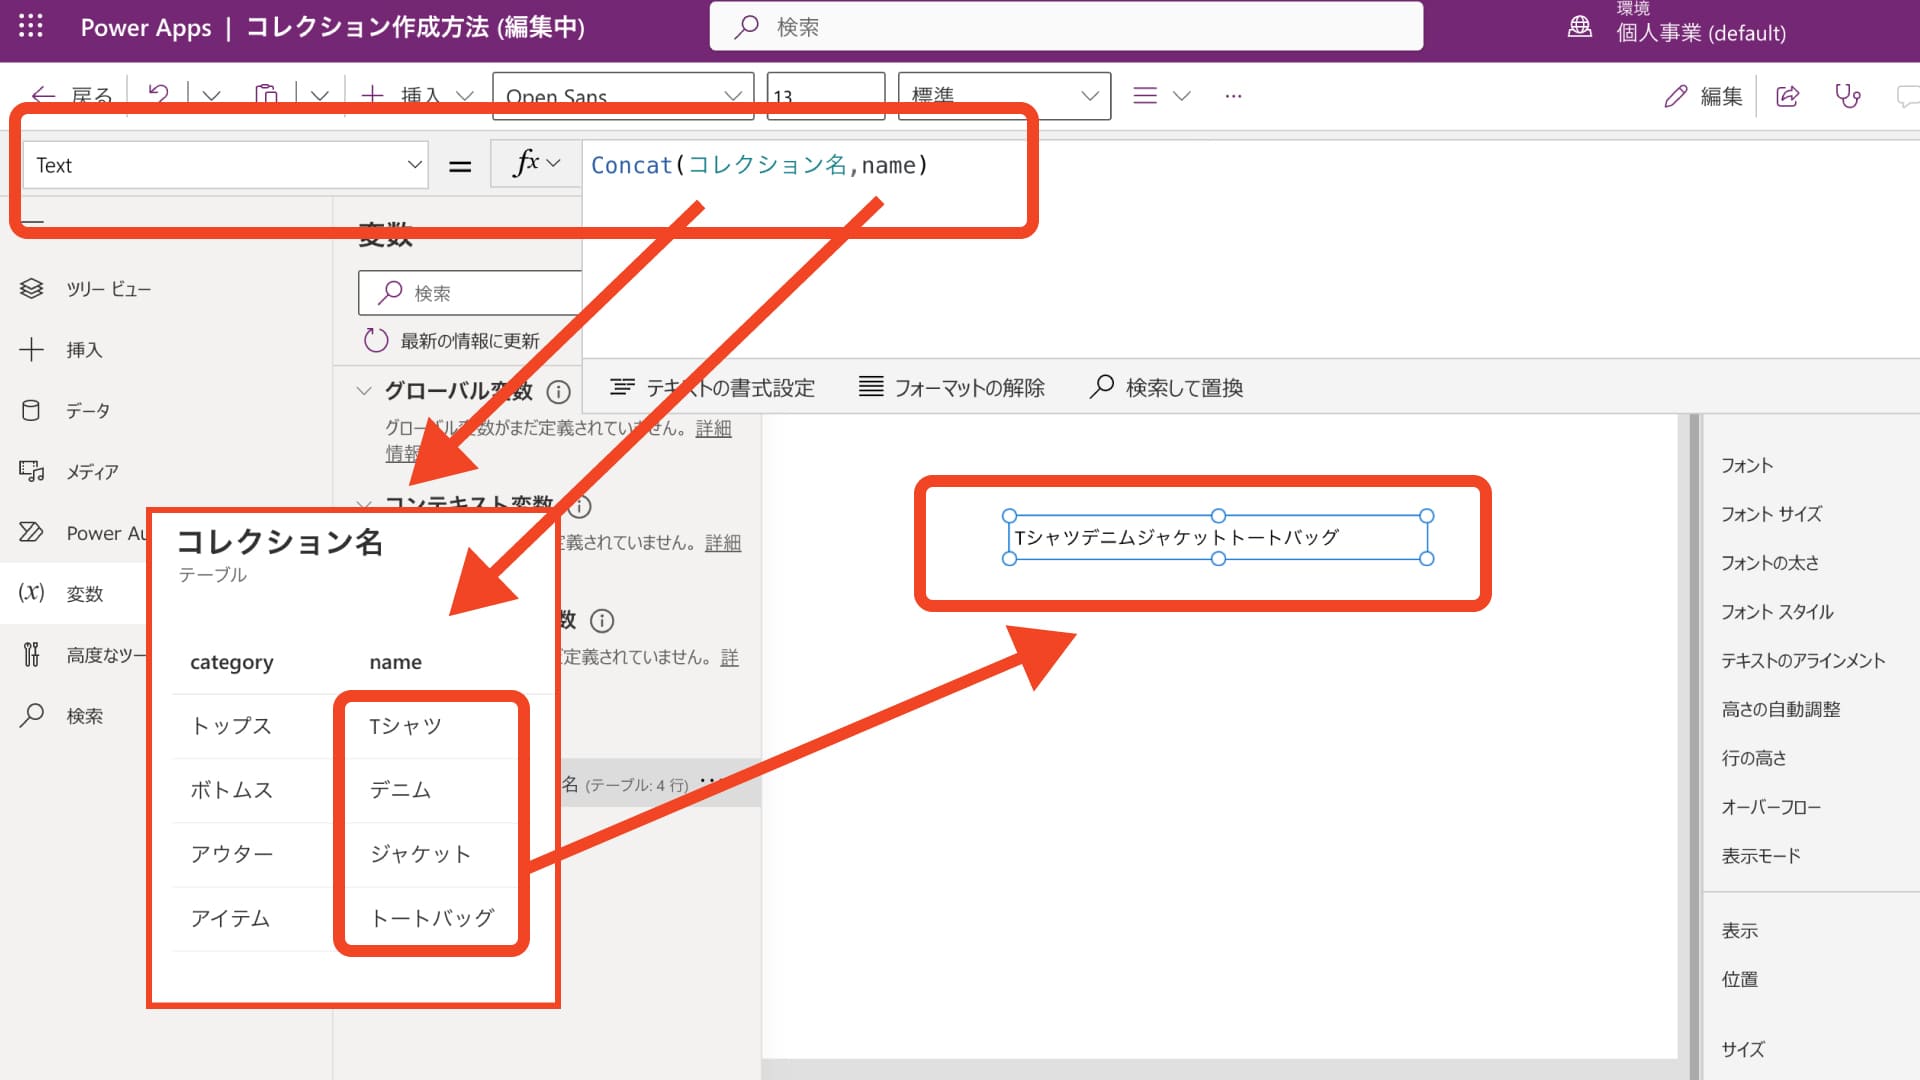Select the Power Automate sidebar icon
The width and height of the screenshot is (1920, 1080).
[x=30, y=532]
